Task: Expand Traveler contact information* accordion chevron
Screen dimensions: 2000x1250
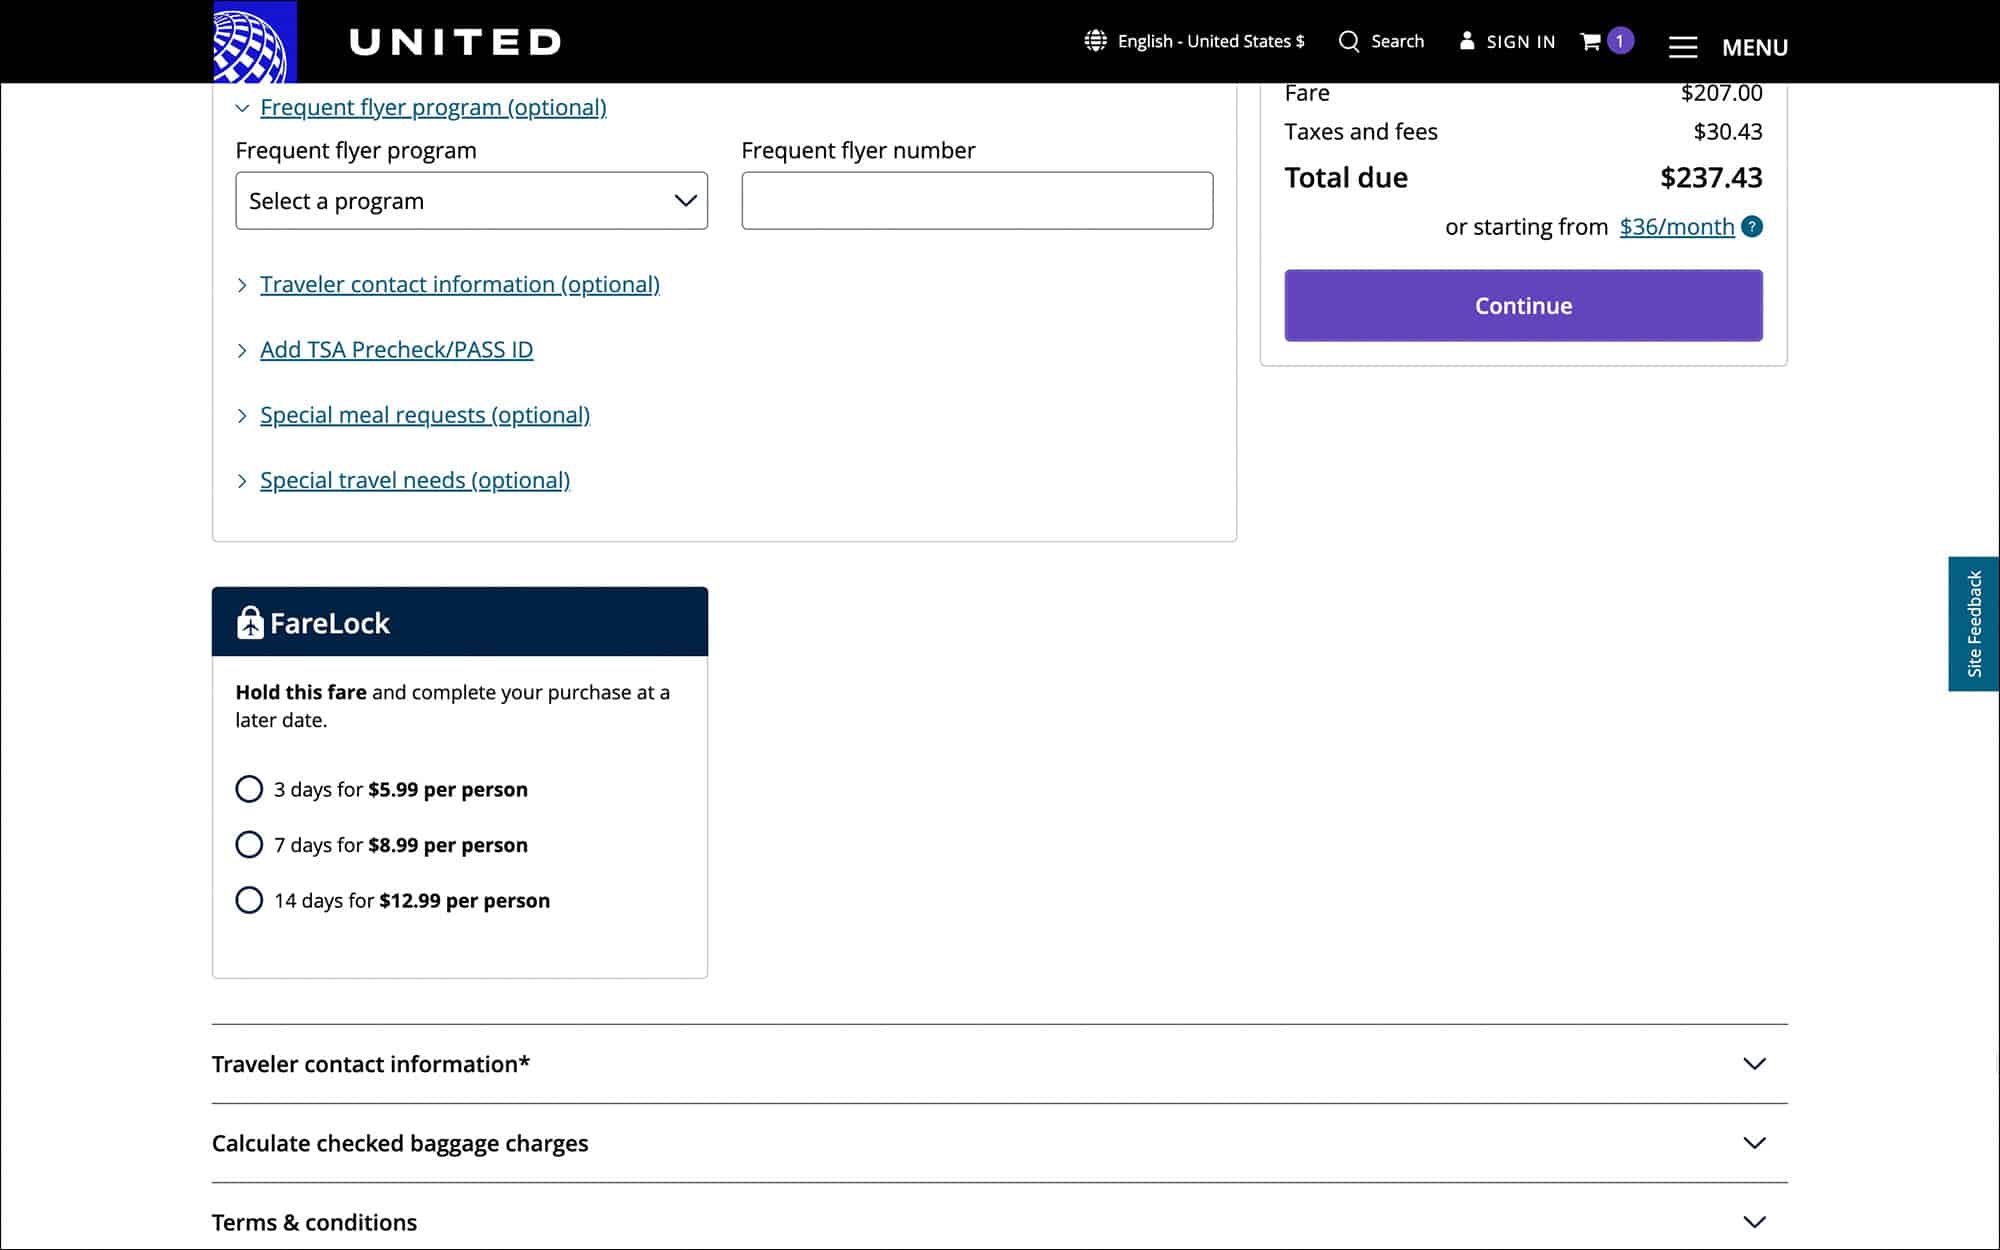Action: tap(1754, 1063)
